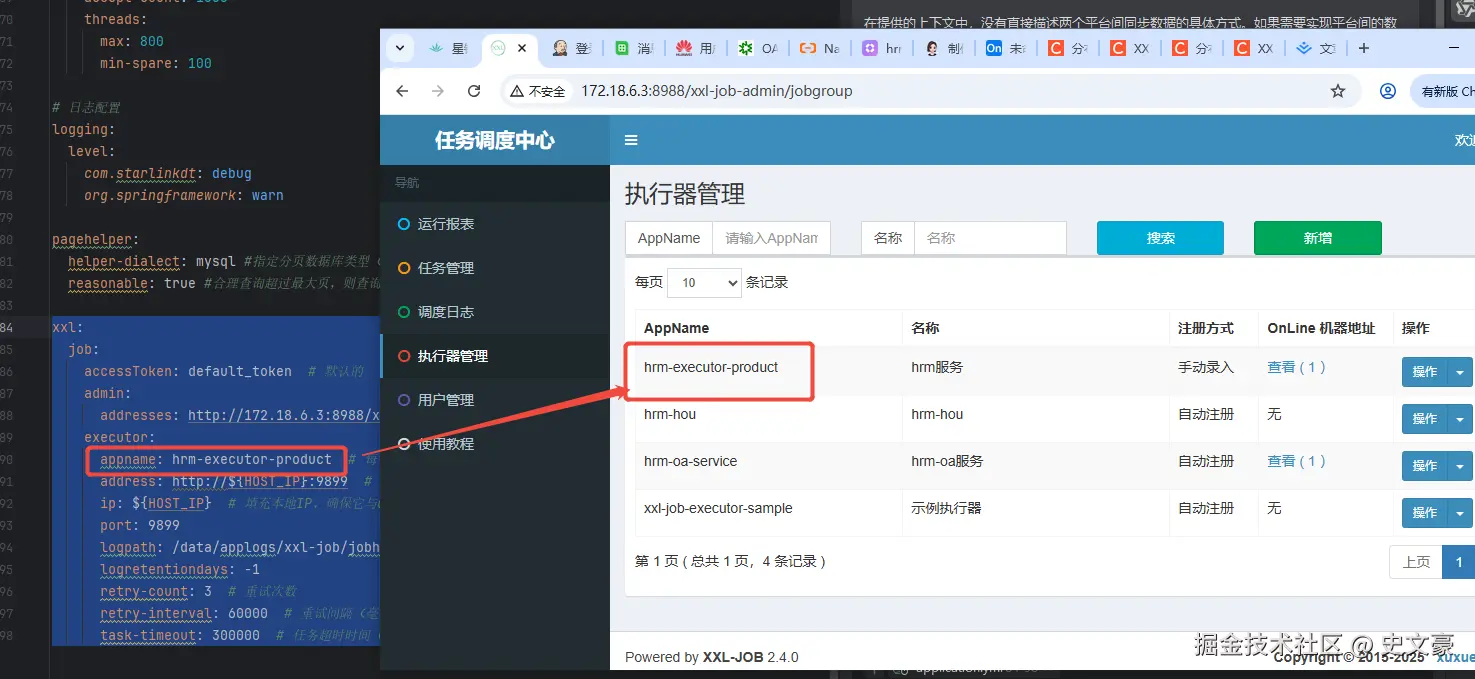
Task: Click the green 新增 button
Action: pos(1317,238)
